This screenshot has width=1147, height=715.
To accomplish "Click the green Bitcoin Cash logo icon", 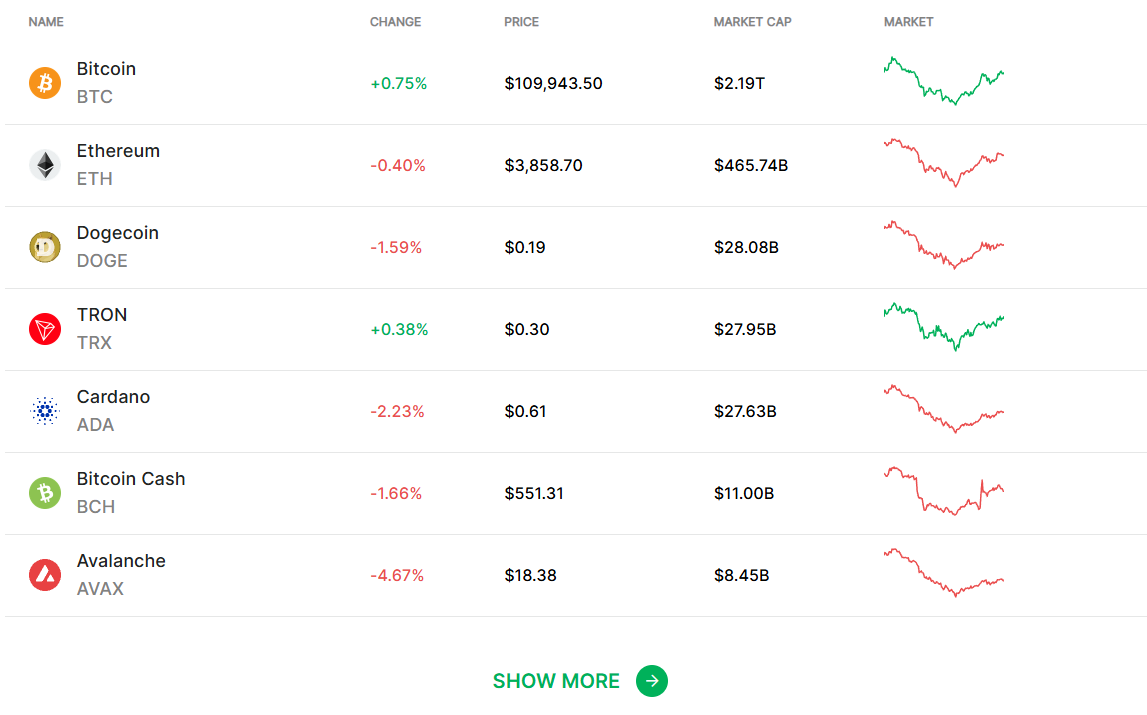I will (x=45, y=493).
